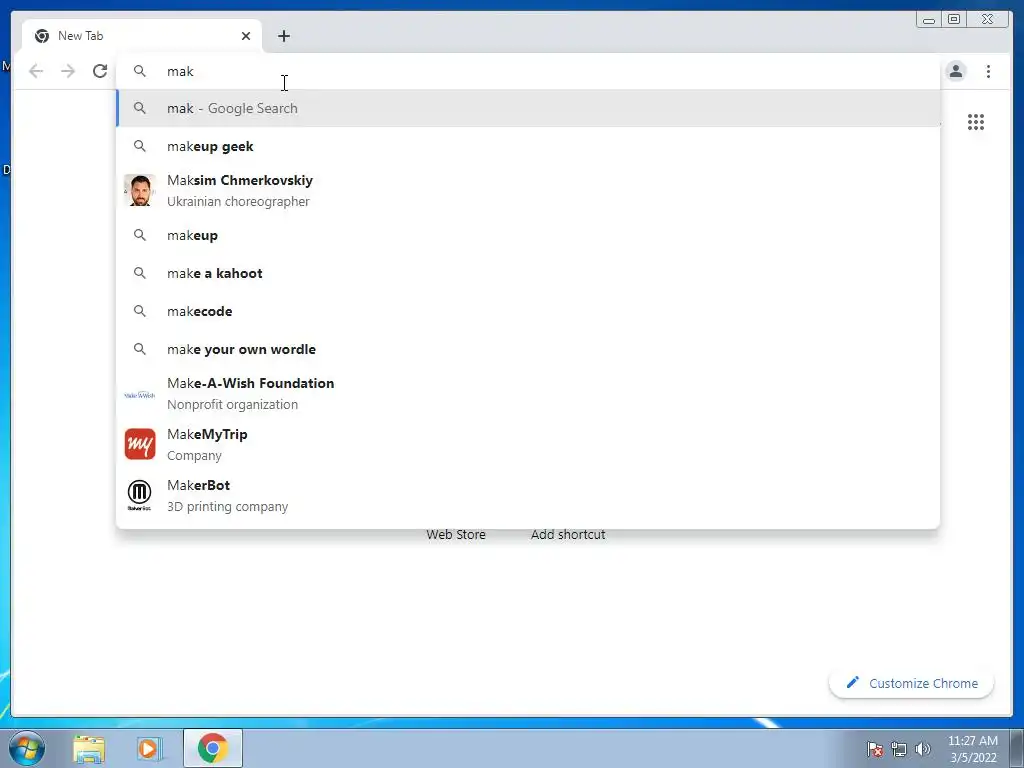
Task: Reload the page with the refresh icon
Action: tap(100, 71)
